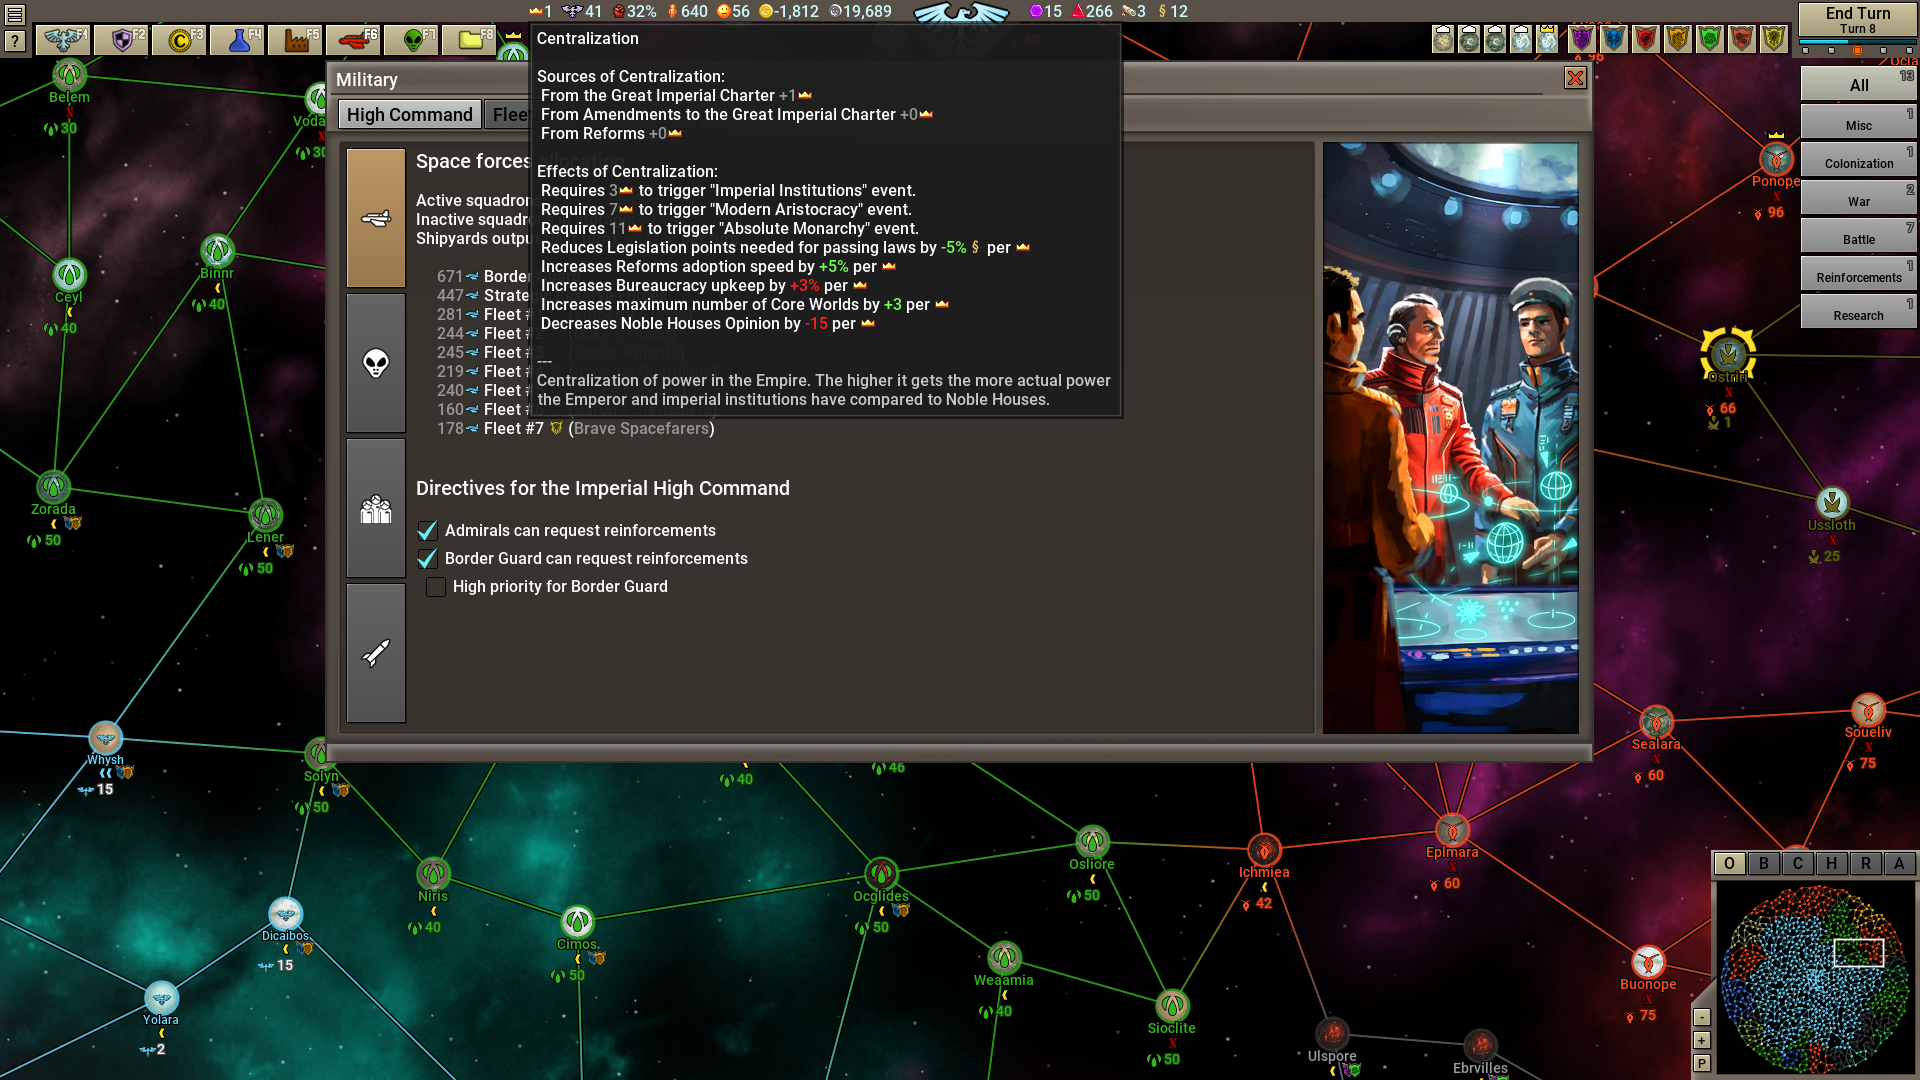
Task: Open the crowned planet overview at top right
Action: pos(1547,40)
